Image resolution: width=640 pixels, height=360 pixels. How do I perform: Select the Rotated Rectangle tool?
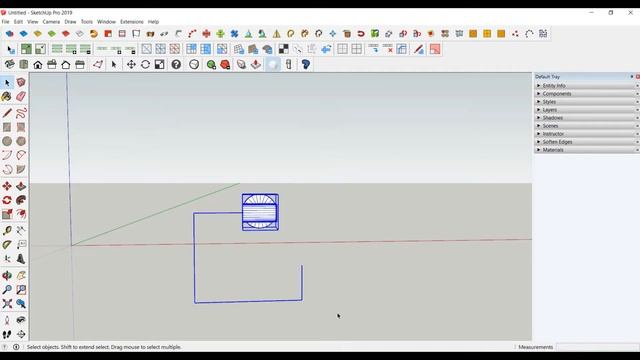point(21,127)
